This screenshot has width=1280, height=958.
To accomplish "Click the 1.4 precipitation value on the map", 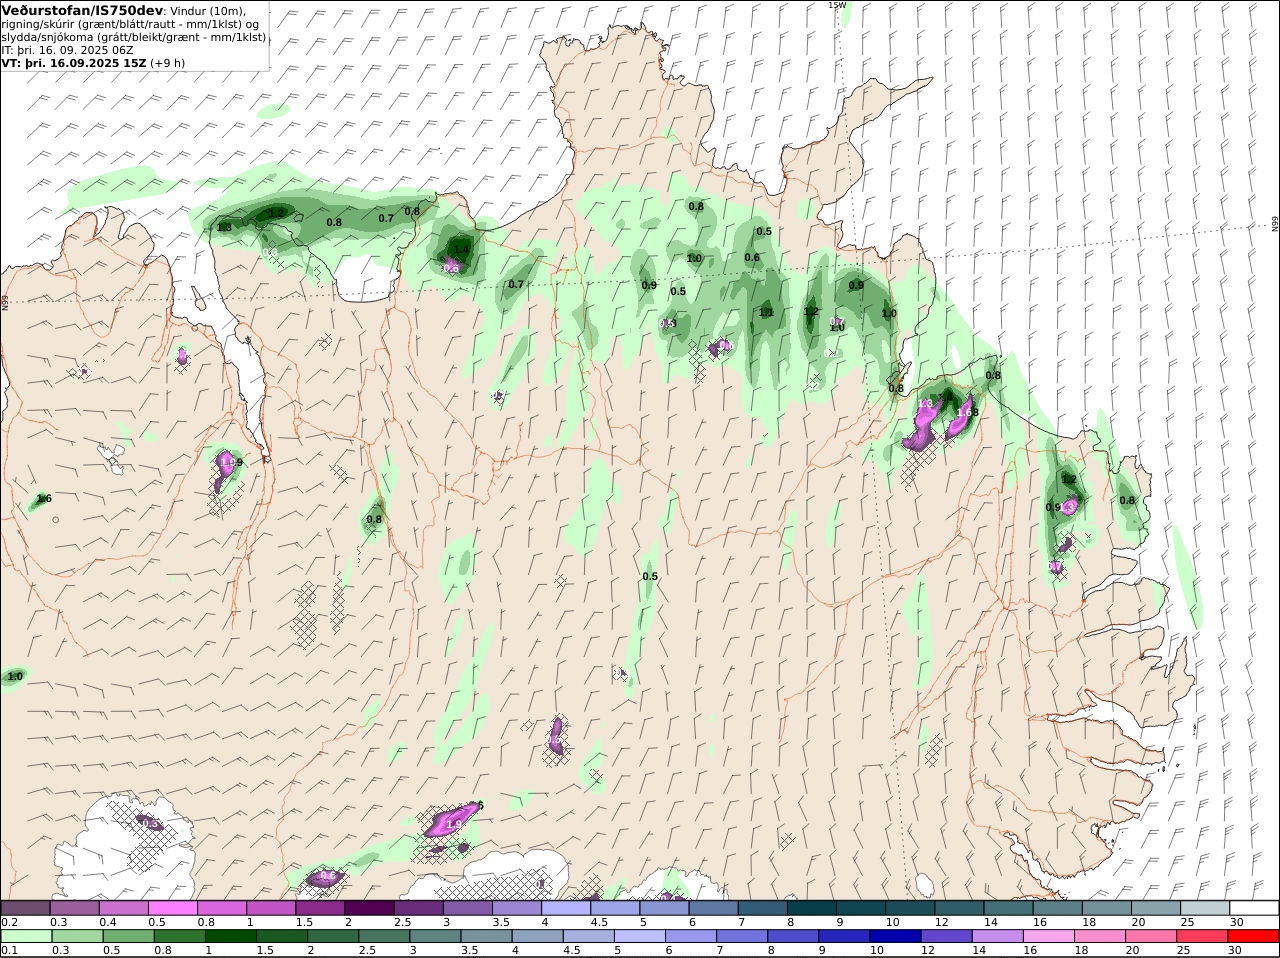I will [x=461, y=250].
